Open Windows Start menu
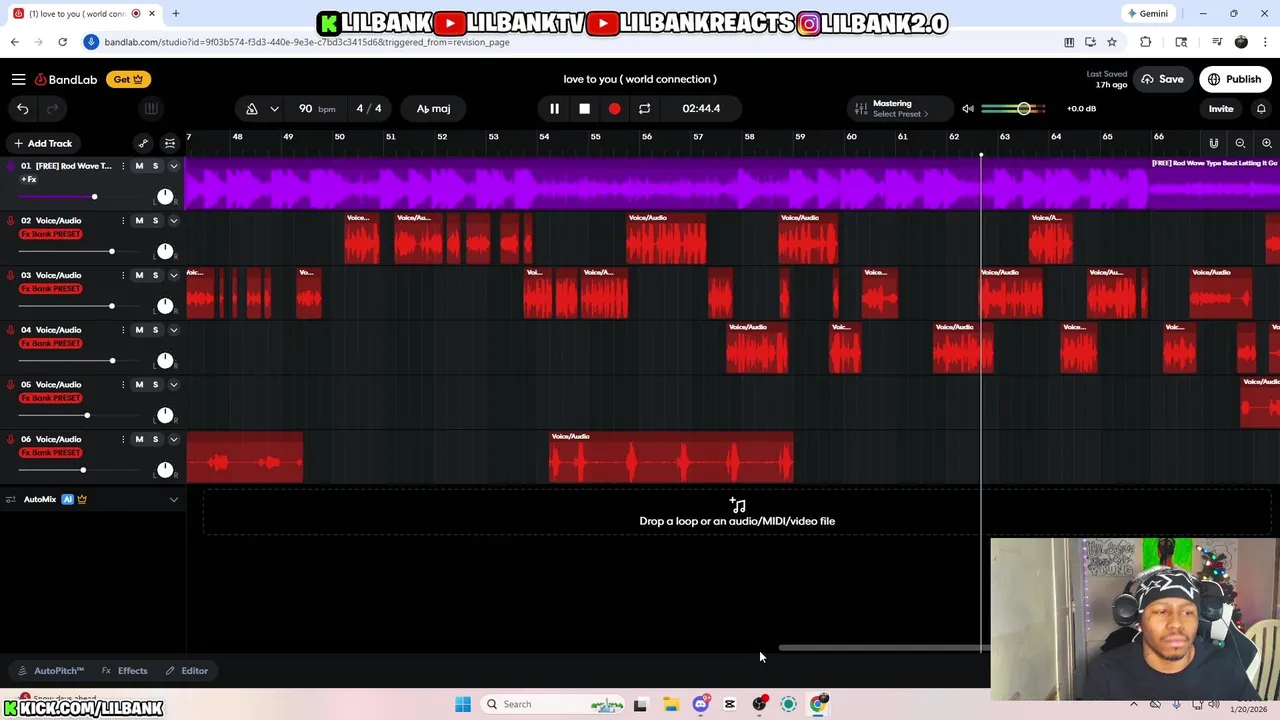The image size is (1280, 720). click(463, 704)
